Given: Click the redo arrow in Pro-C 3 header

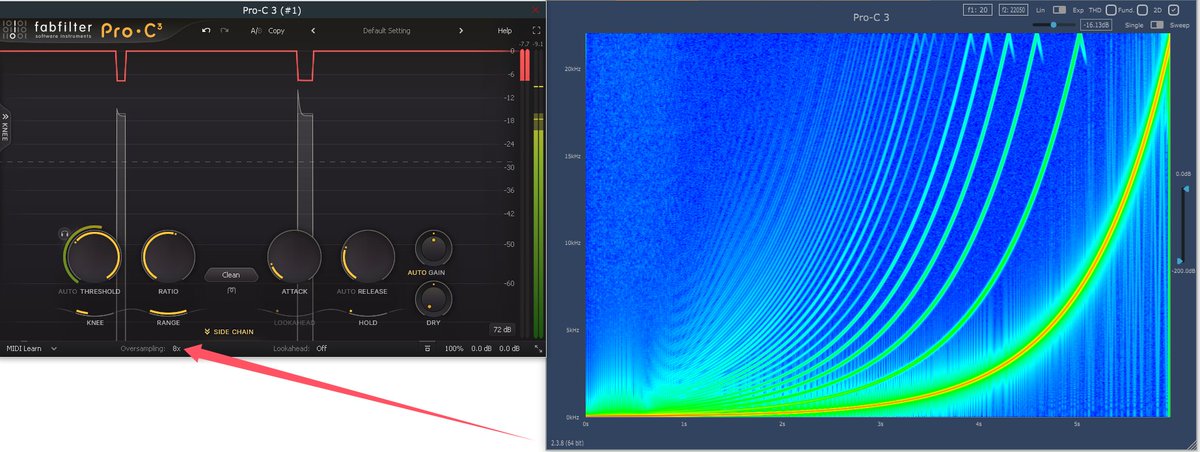Looking at the screenshot, I should tap(225, 31).
